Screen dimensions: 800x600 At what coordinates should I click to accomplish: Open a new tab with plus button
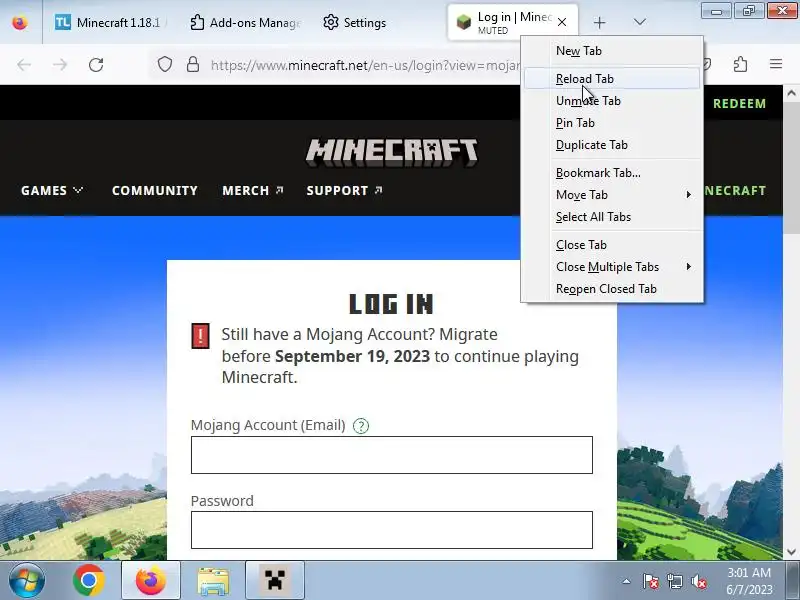(x=599, y=22)
